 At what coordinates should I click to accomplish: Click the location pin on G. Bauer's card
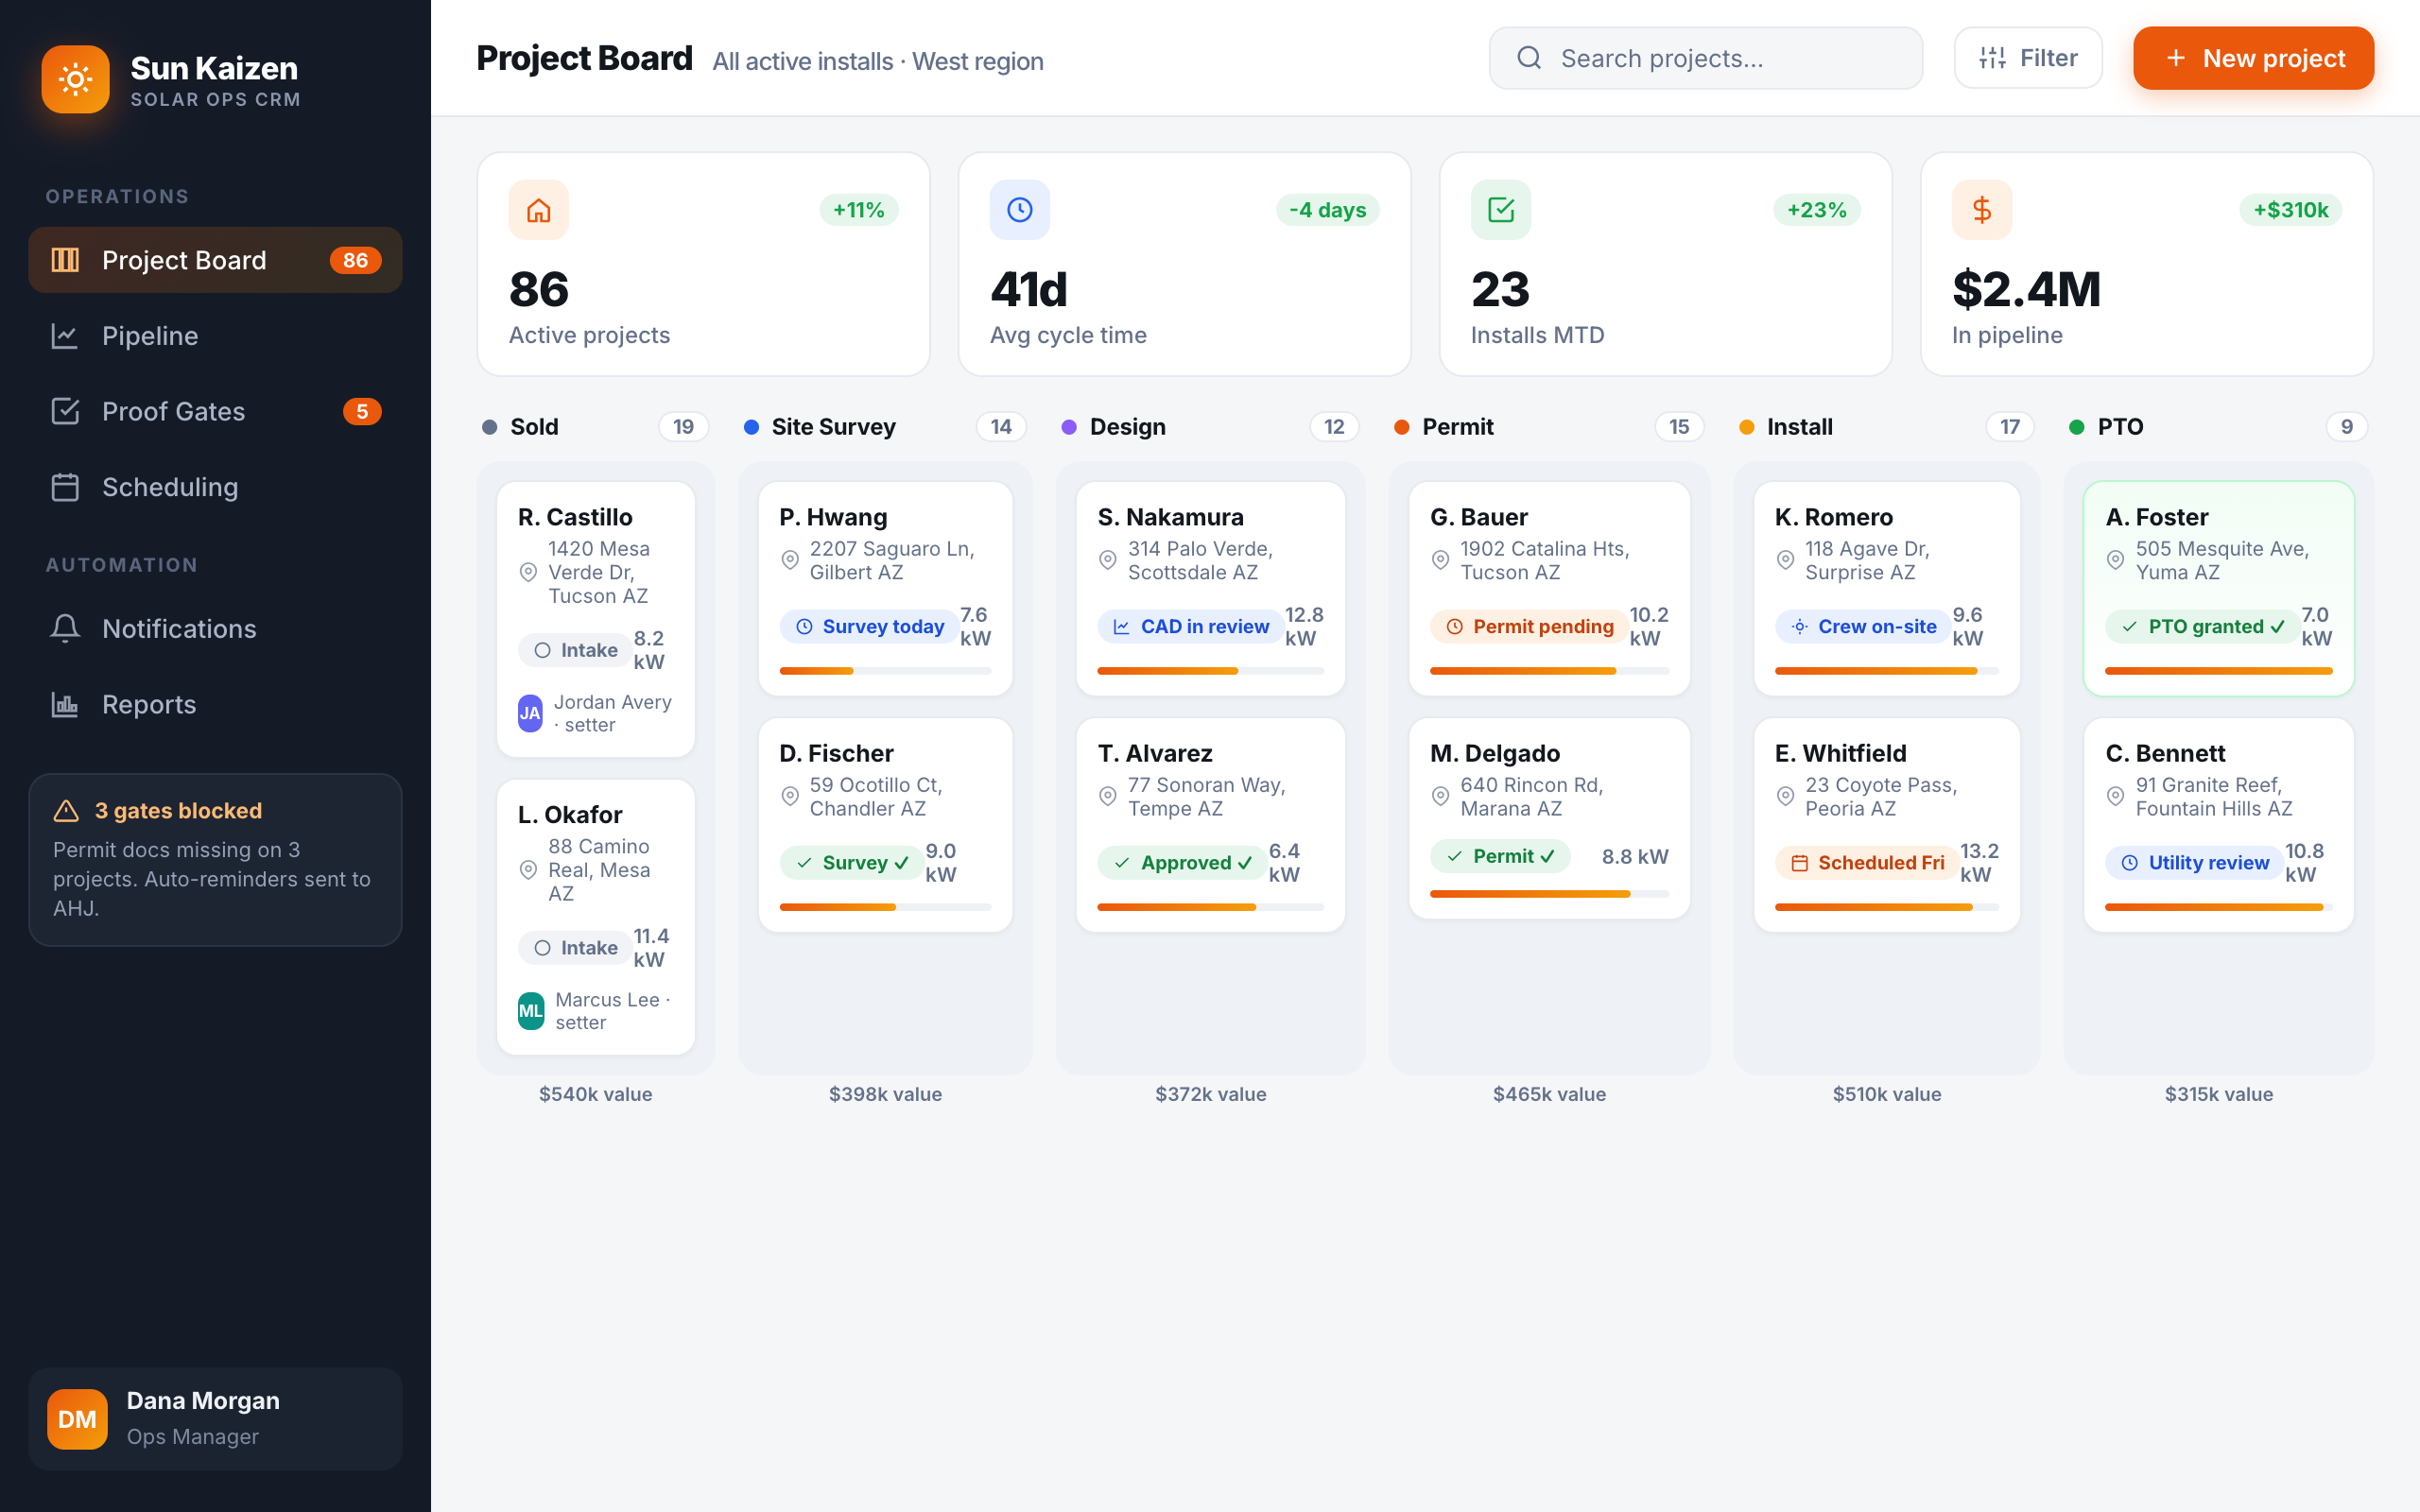pyautogui.click(x=1440, y=560)
